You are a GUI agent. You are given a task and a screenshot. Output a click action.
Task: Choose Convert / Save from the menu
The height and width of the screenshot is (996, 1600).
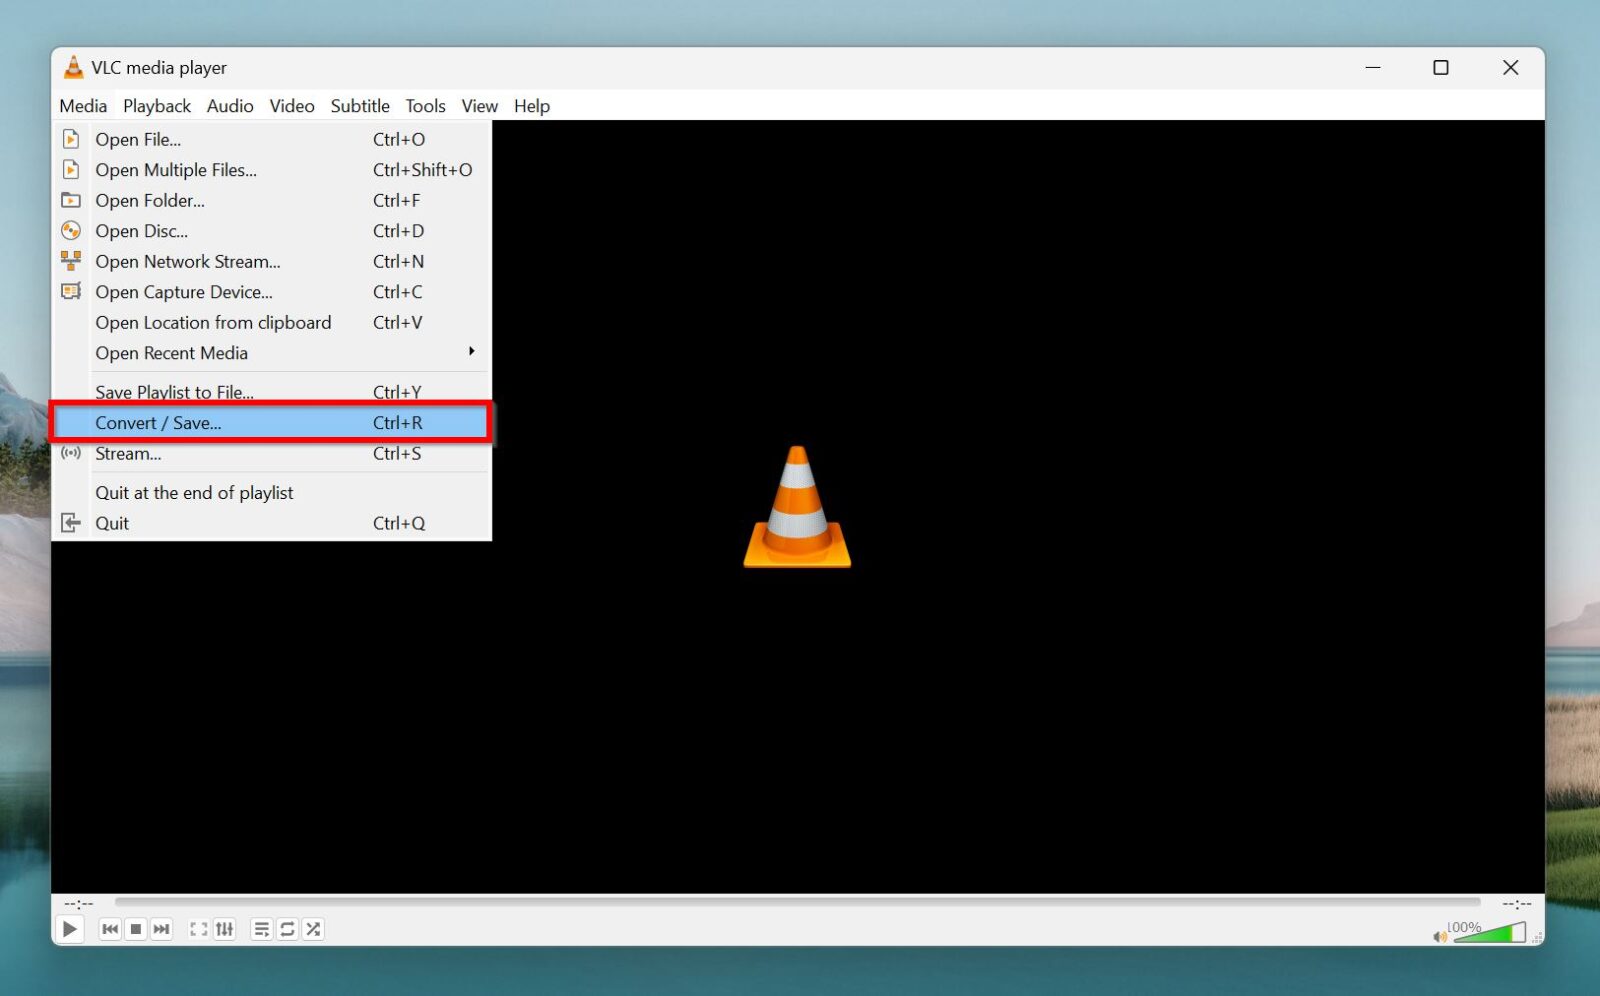coord(159,422)
